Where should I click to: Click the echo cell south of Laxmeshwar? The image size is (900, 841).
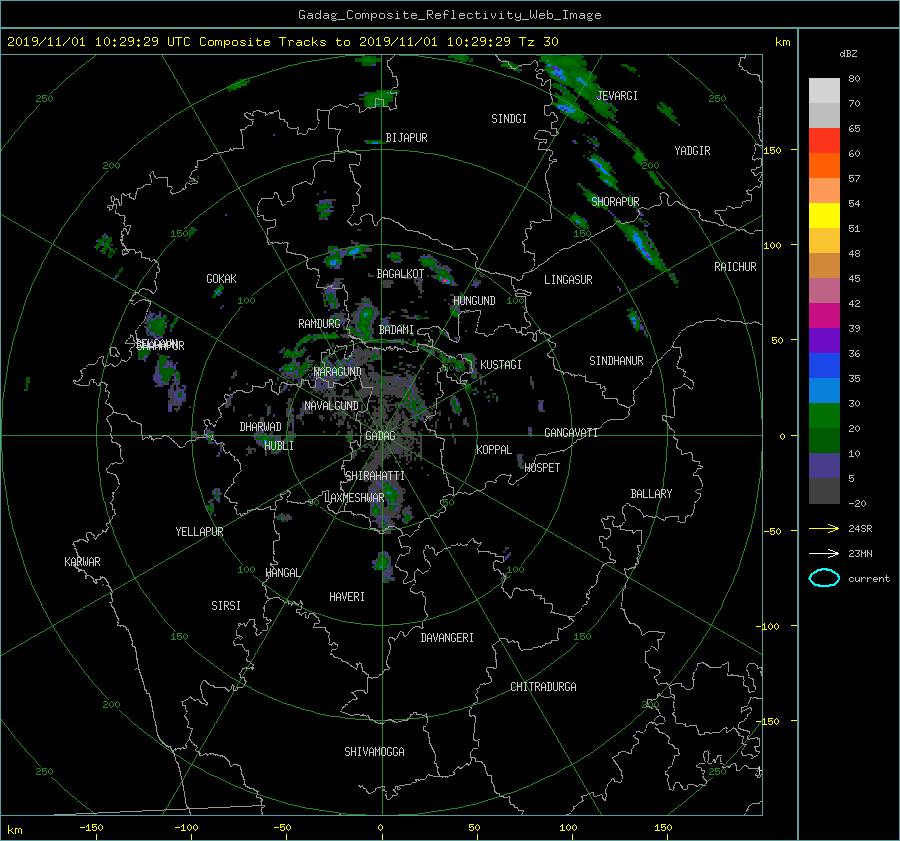(383, 566)
